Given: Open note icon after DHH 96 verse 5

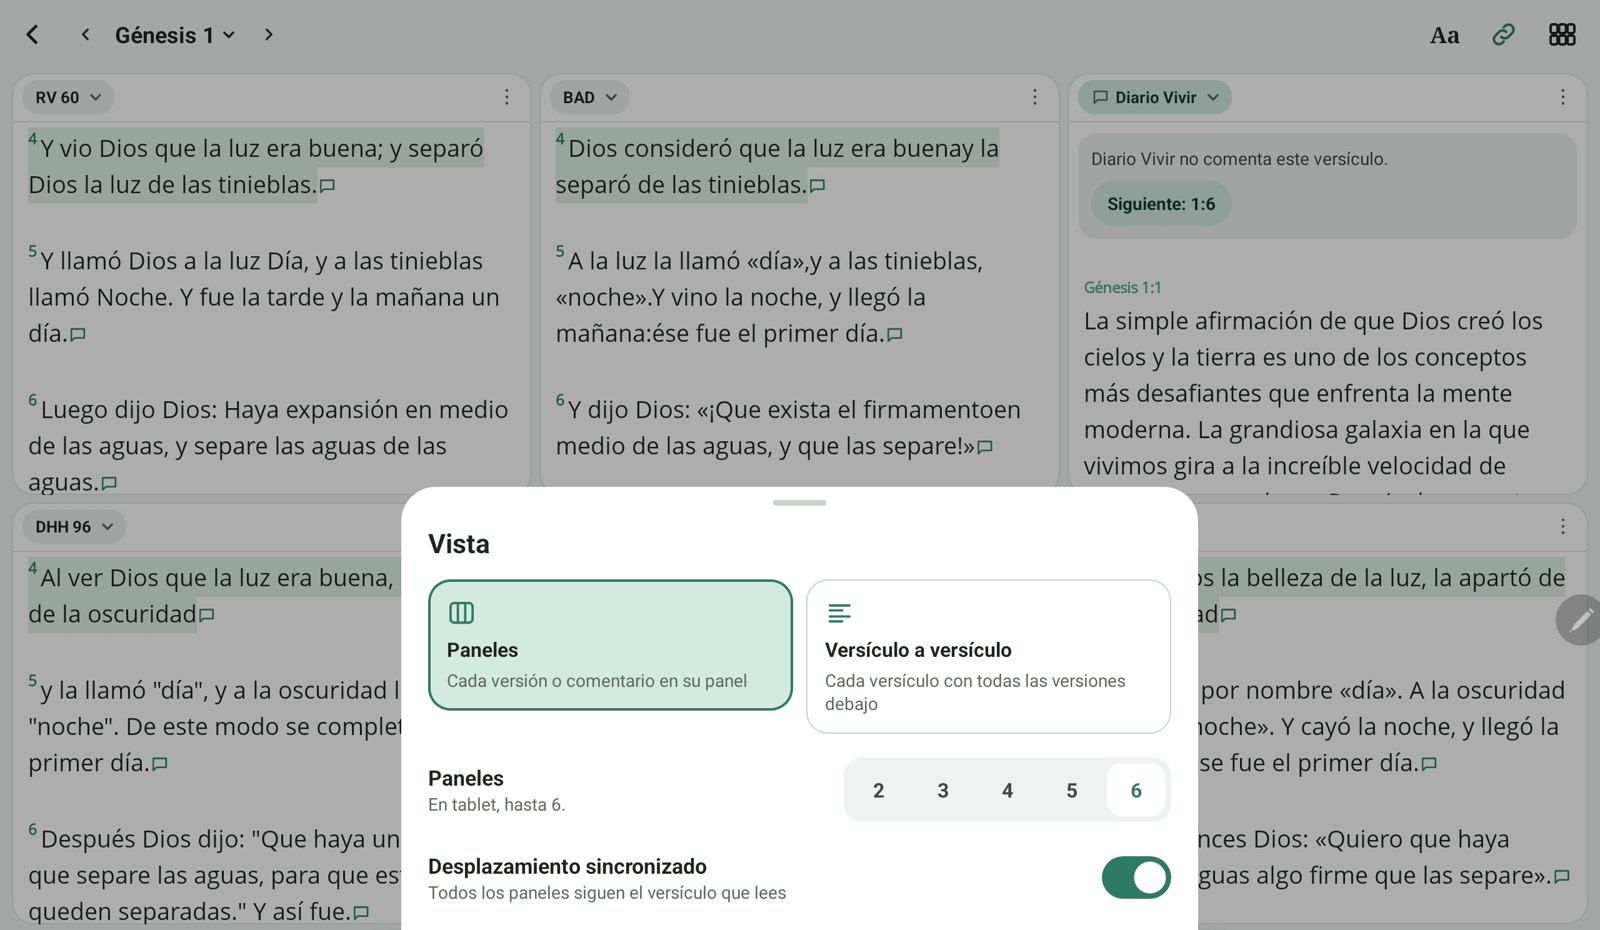Looking at the screenshot, I should click(159, 764).
